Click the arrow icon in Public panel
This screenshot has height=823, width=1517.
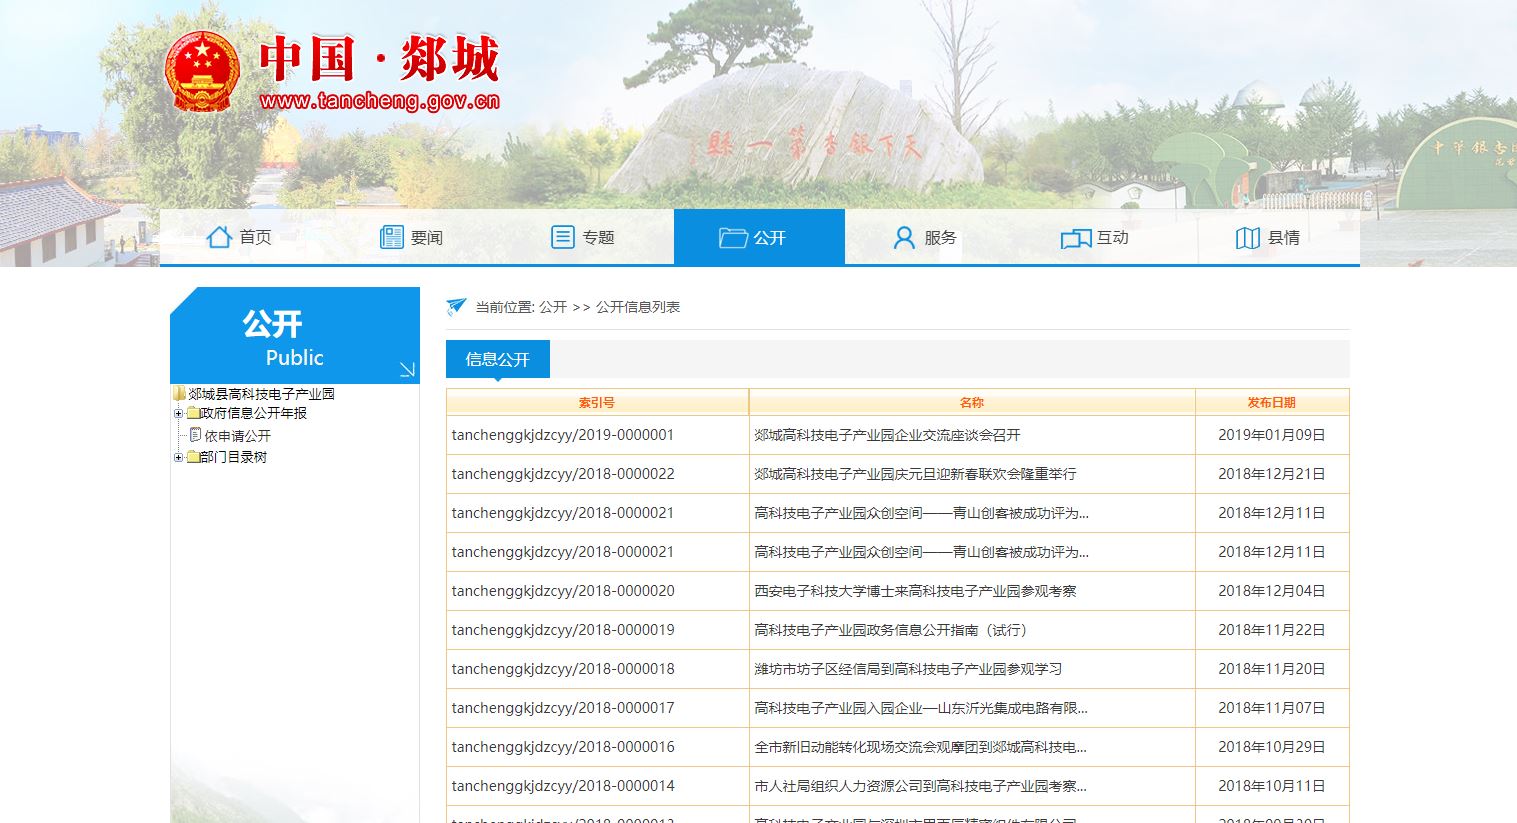point(407,369)
